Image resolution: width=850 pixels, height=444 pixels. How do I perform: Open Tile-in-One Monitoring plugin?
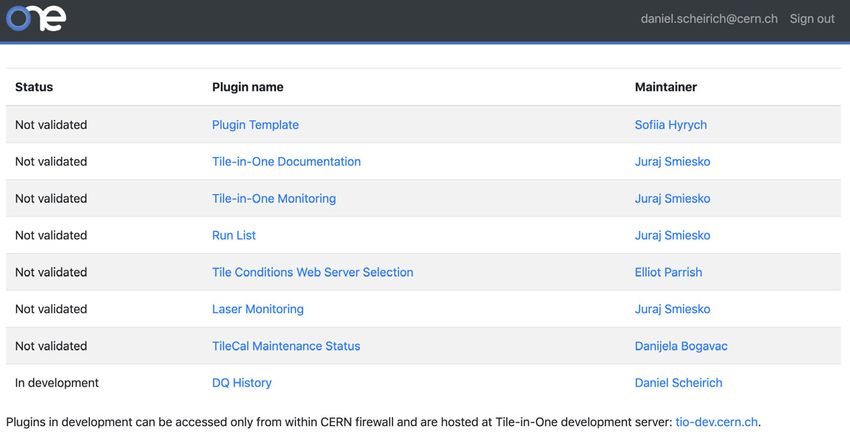(x=274, y=198)
